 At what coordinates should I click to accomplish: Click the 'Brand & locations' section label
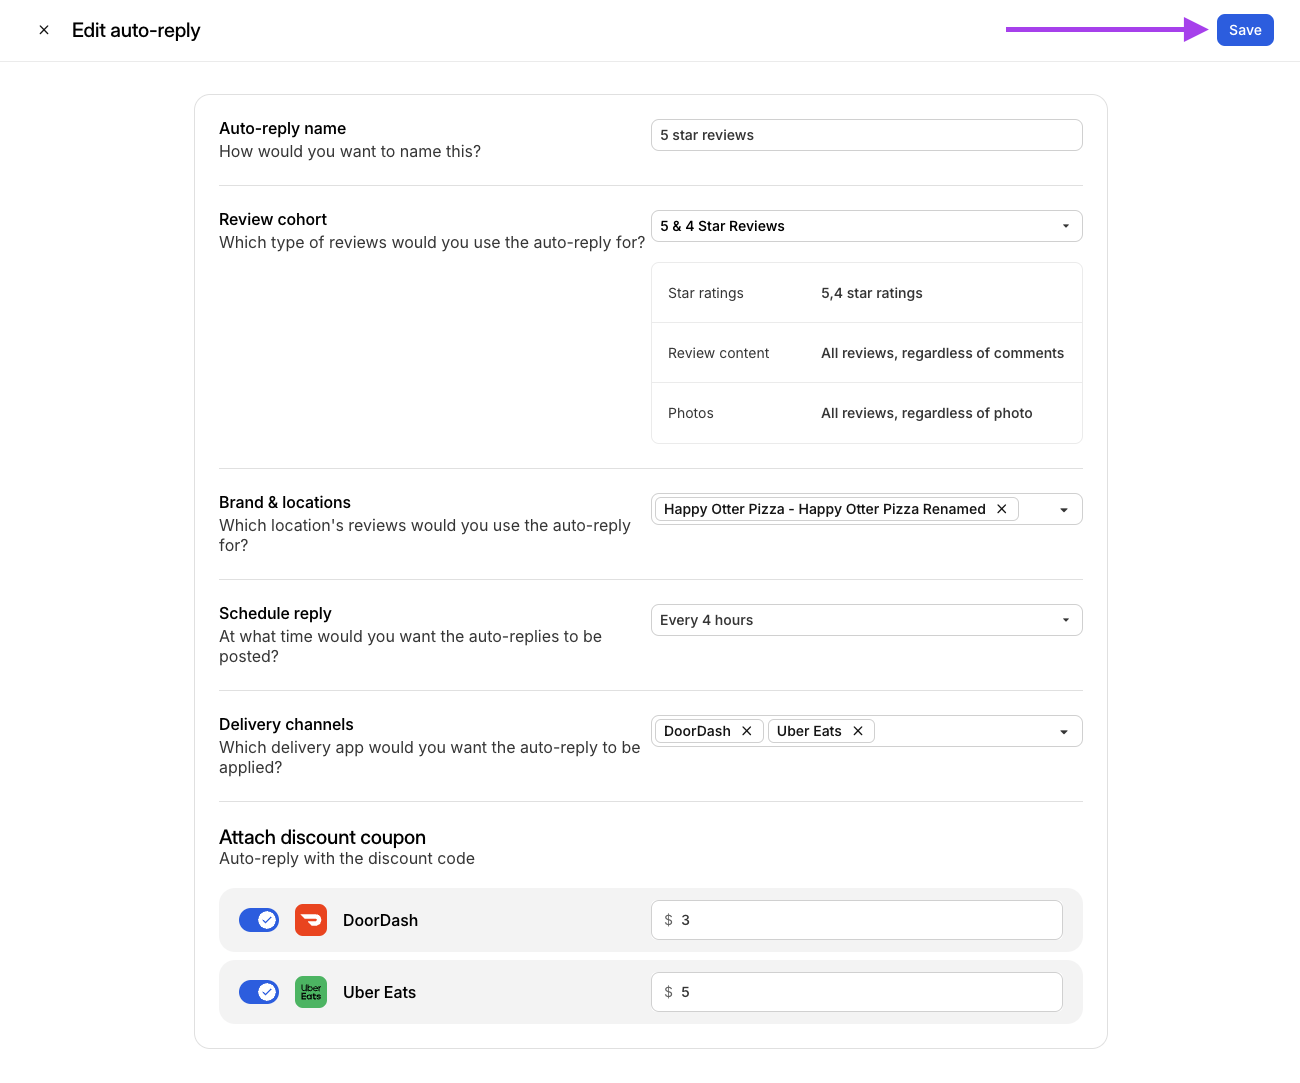(285, 502)
